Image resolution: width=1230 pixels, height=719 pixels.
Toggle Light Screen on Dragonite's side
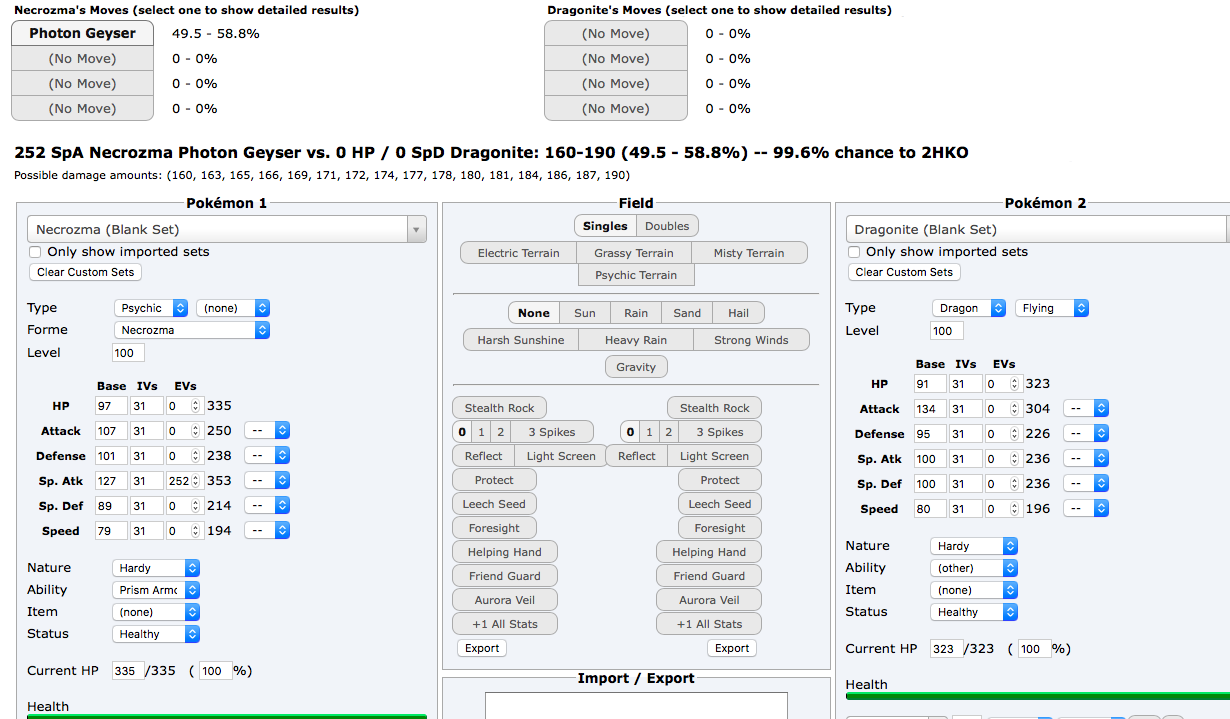coord(714,456)
